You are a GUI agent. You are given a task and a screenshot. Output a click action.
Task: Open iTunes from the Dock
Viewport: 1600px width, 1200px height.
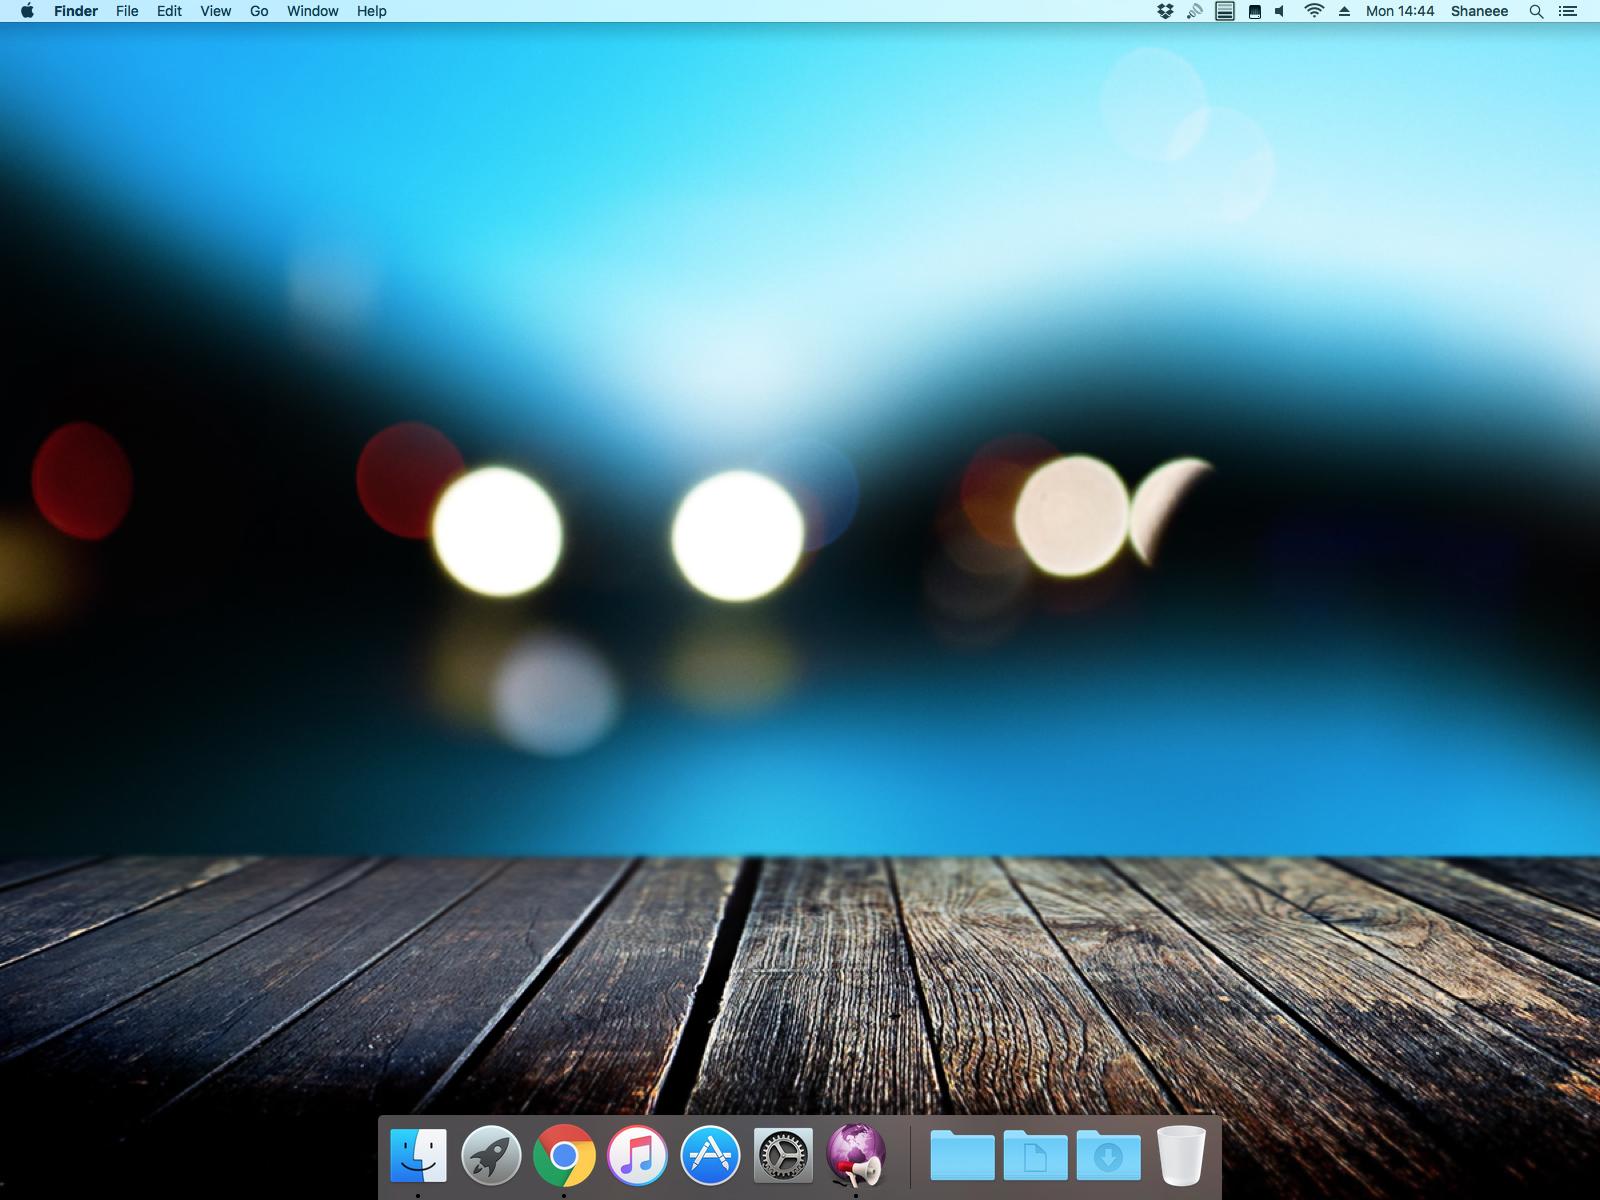[637, 1156]
